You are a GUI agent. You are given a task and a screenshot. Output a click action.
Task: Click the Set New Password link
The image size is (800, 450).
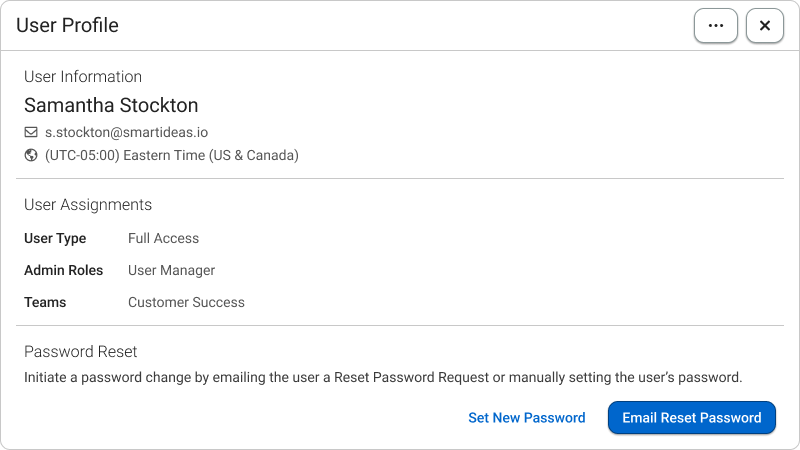click(527, 418)
